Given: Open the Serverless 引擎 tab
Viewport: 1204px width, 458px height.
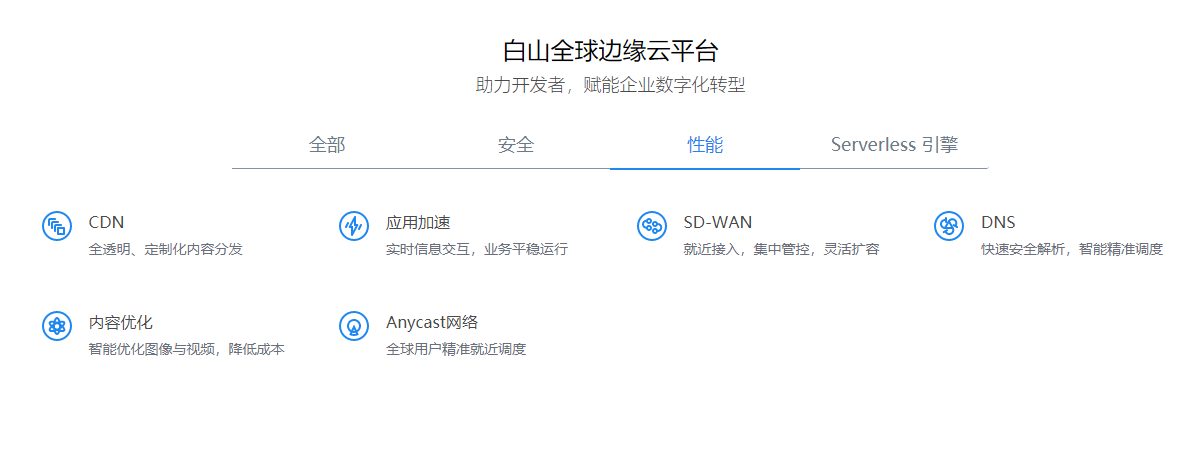Looking at the screenshot, I should pyautogui.click(x=894, y=145).
